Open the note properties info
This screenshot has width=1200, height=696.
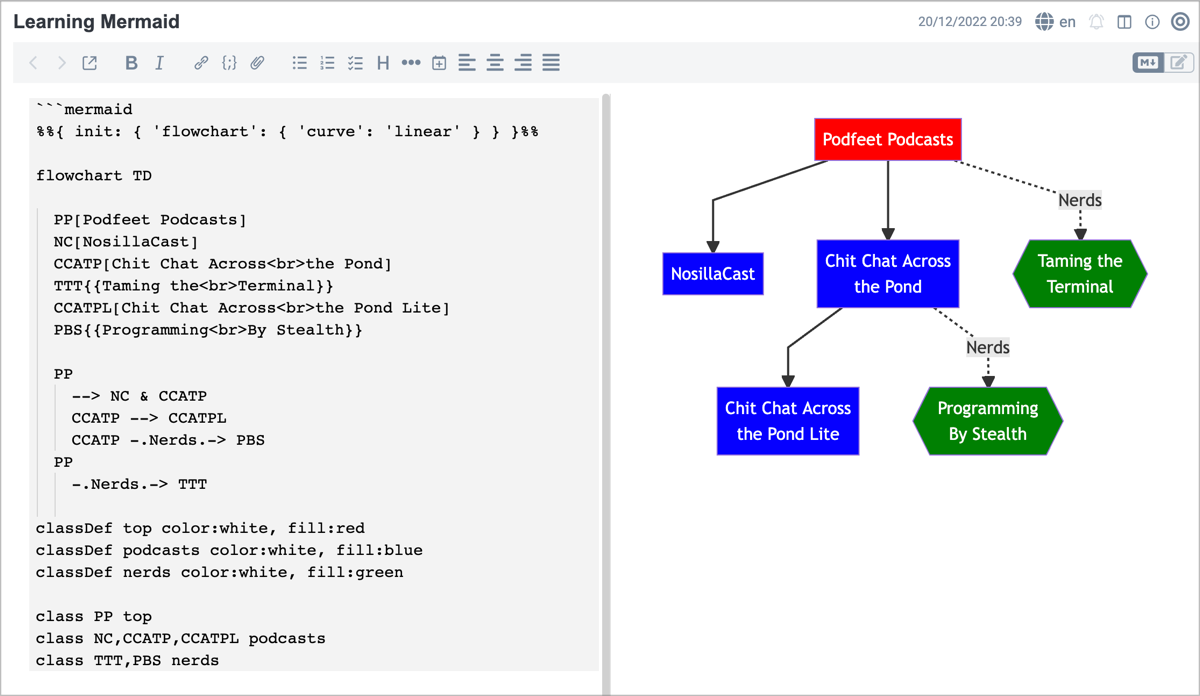click(1152, 22)
